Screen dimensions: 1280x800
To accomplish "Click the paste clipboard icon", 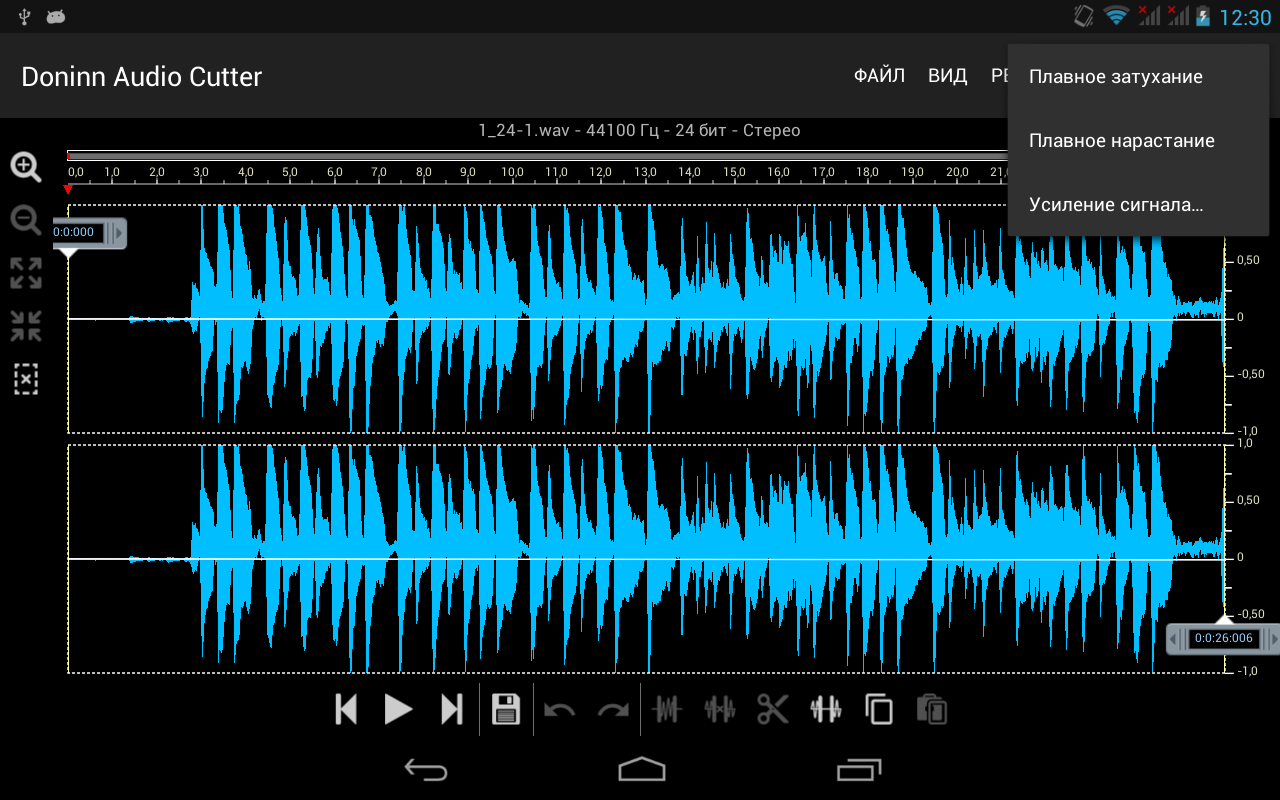I will [932, 709].
